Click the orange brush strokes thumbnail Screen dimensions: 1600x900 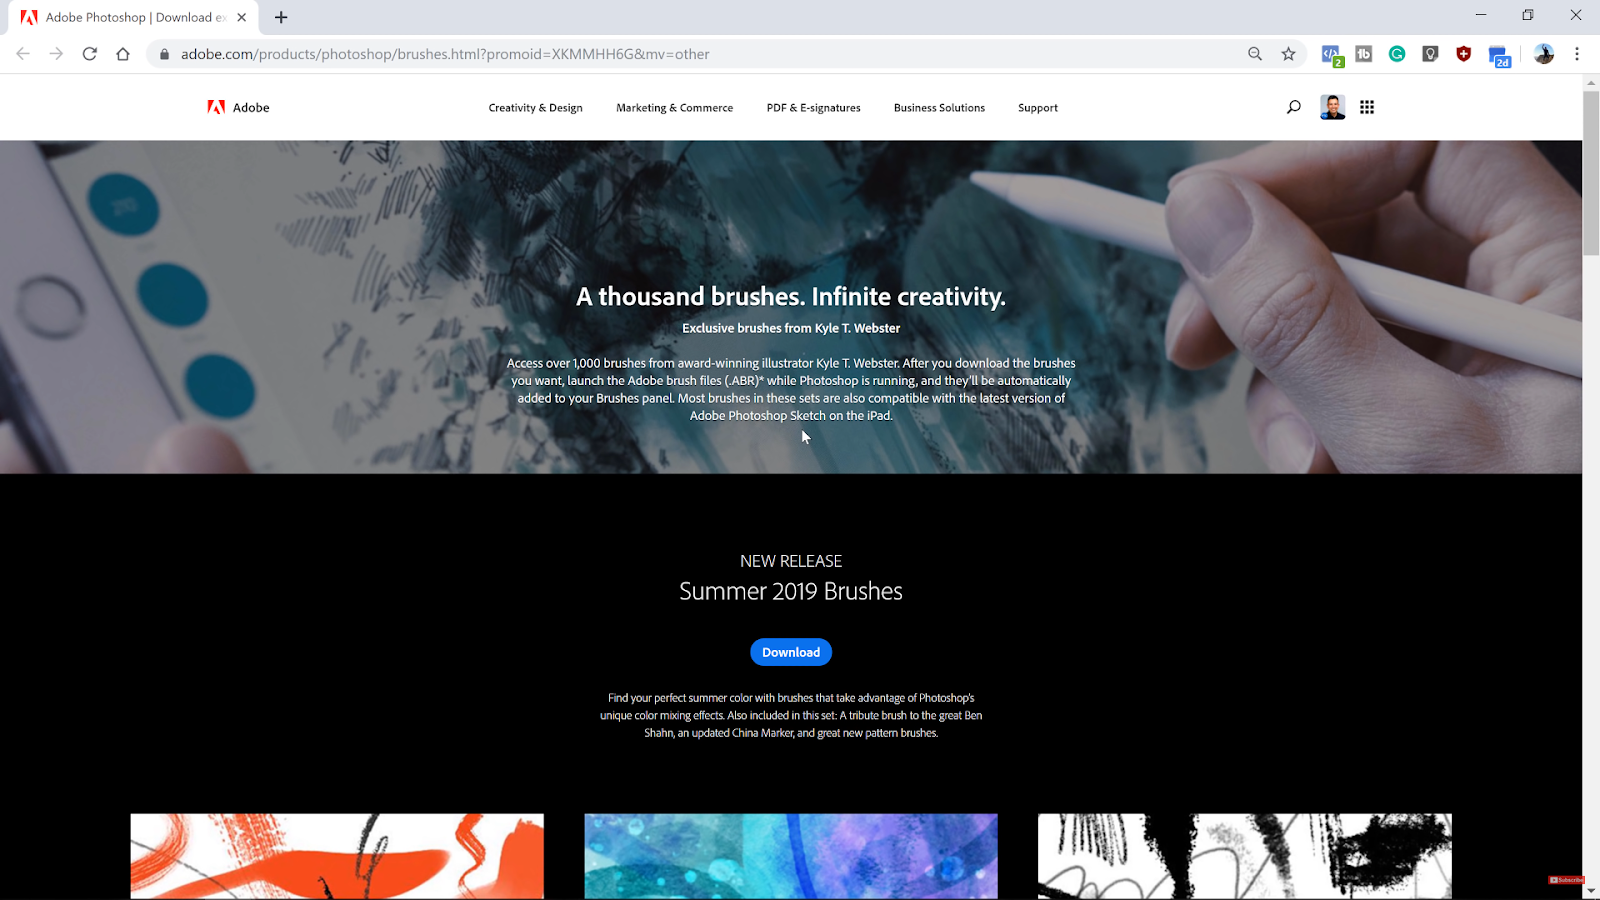point(337,856)
